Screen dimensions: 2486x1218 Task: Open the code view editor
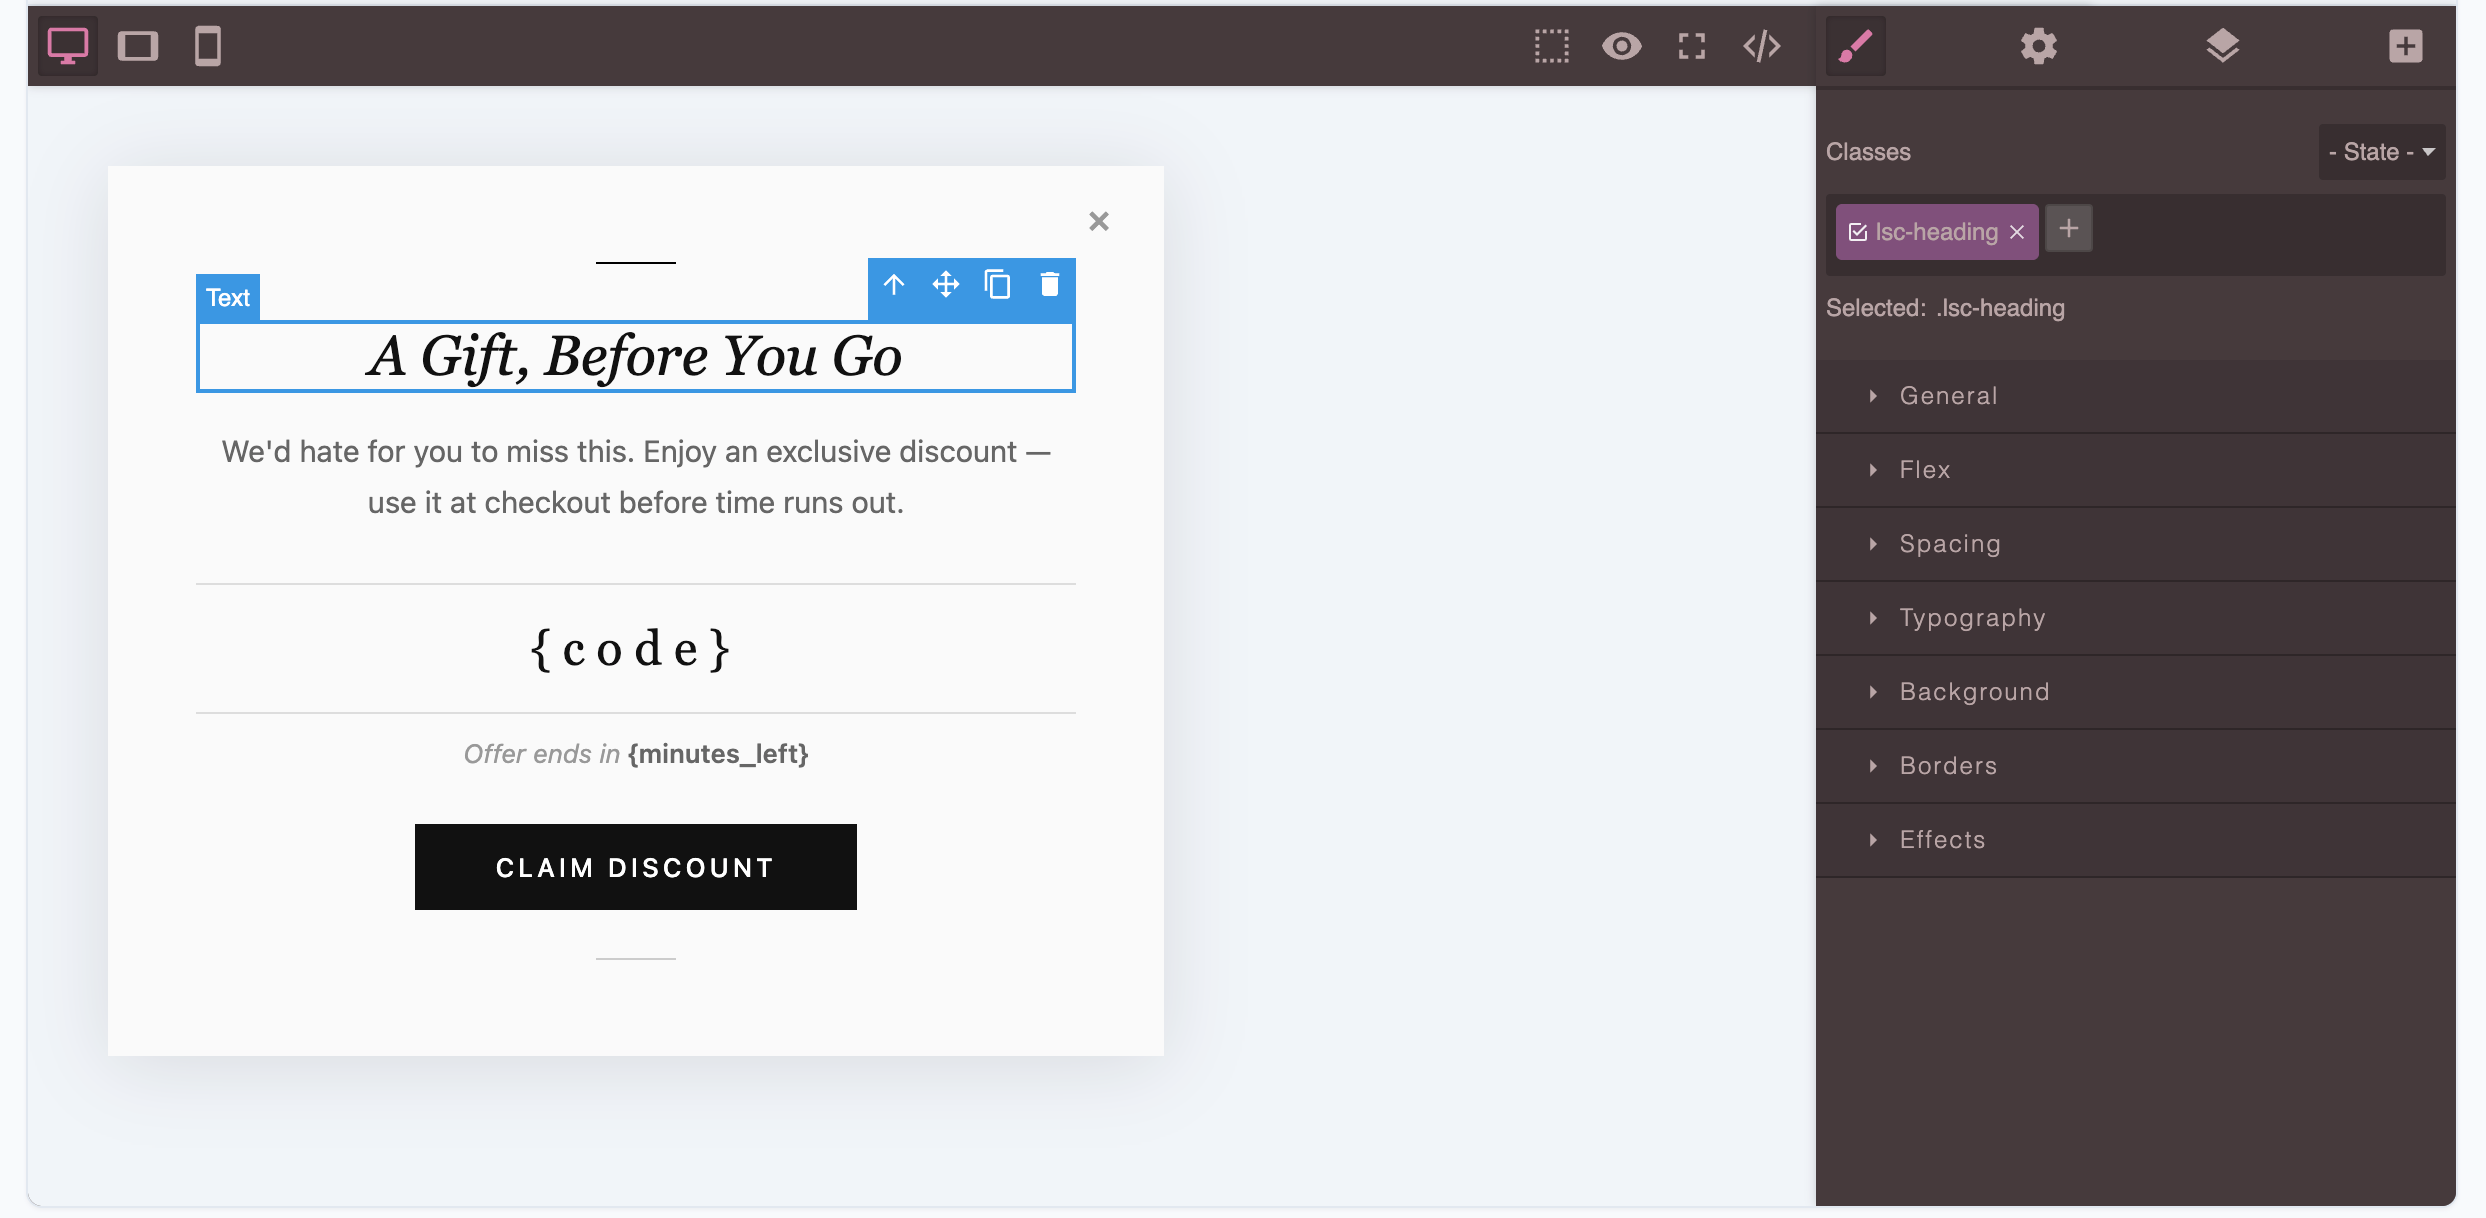click(1761, 46)
